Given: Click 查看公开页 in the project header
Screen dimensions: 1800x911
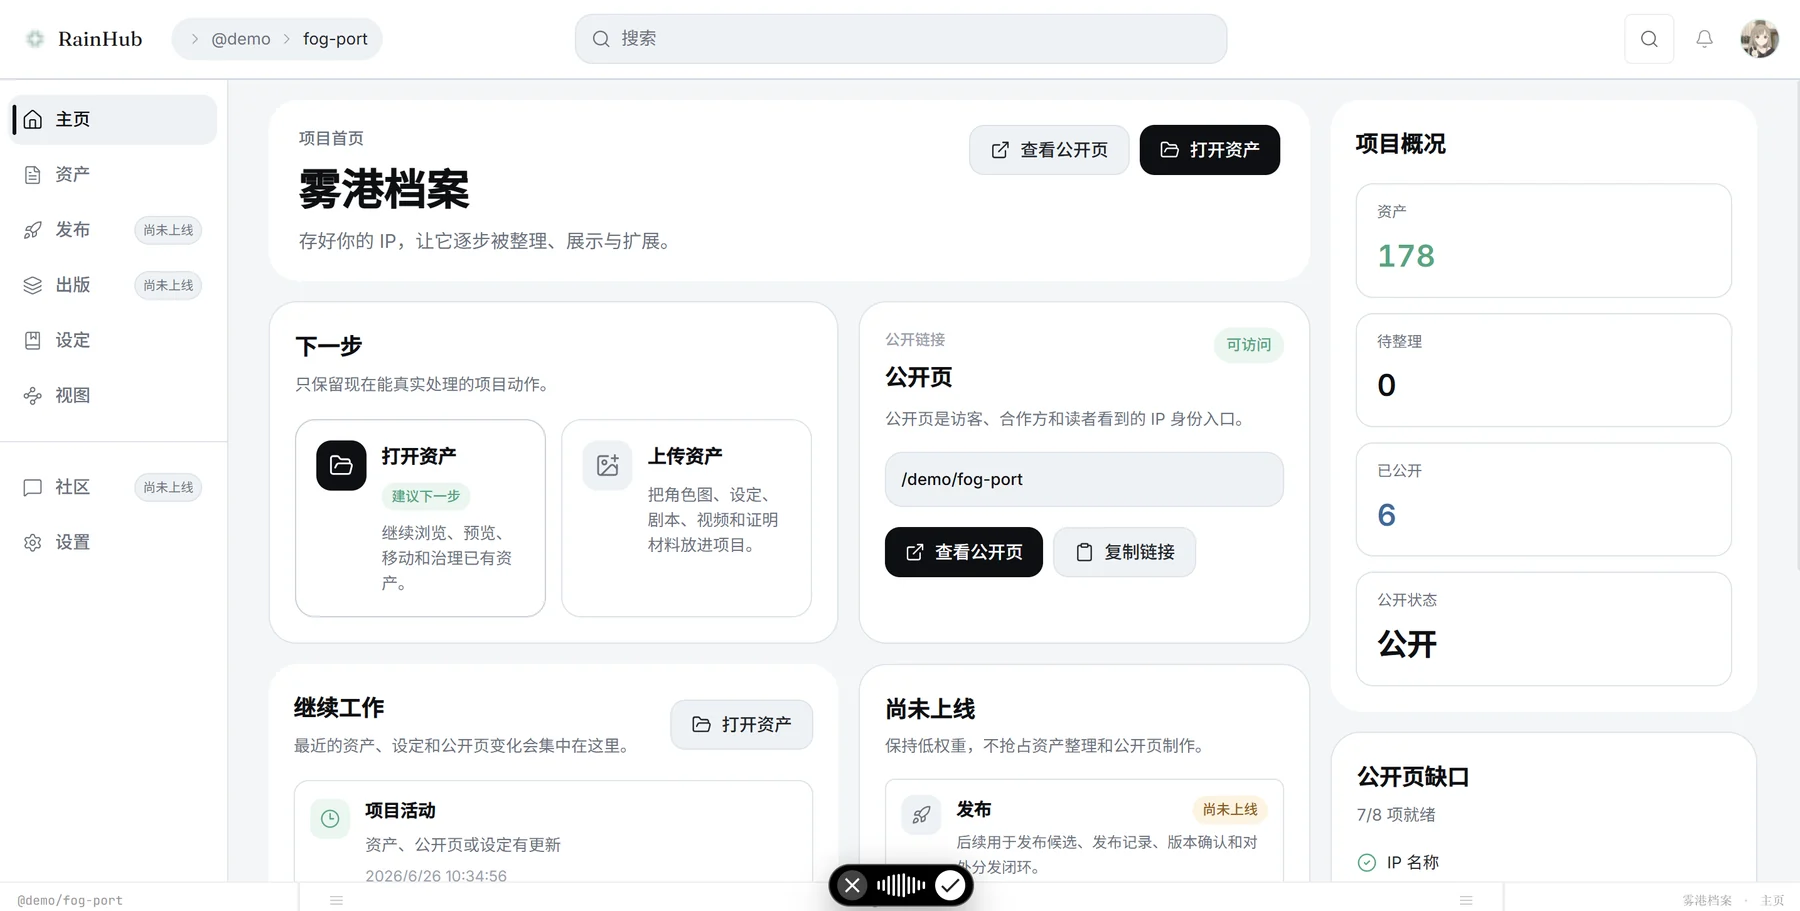Looking at the screenshot, I should [1049, 150].
